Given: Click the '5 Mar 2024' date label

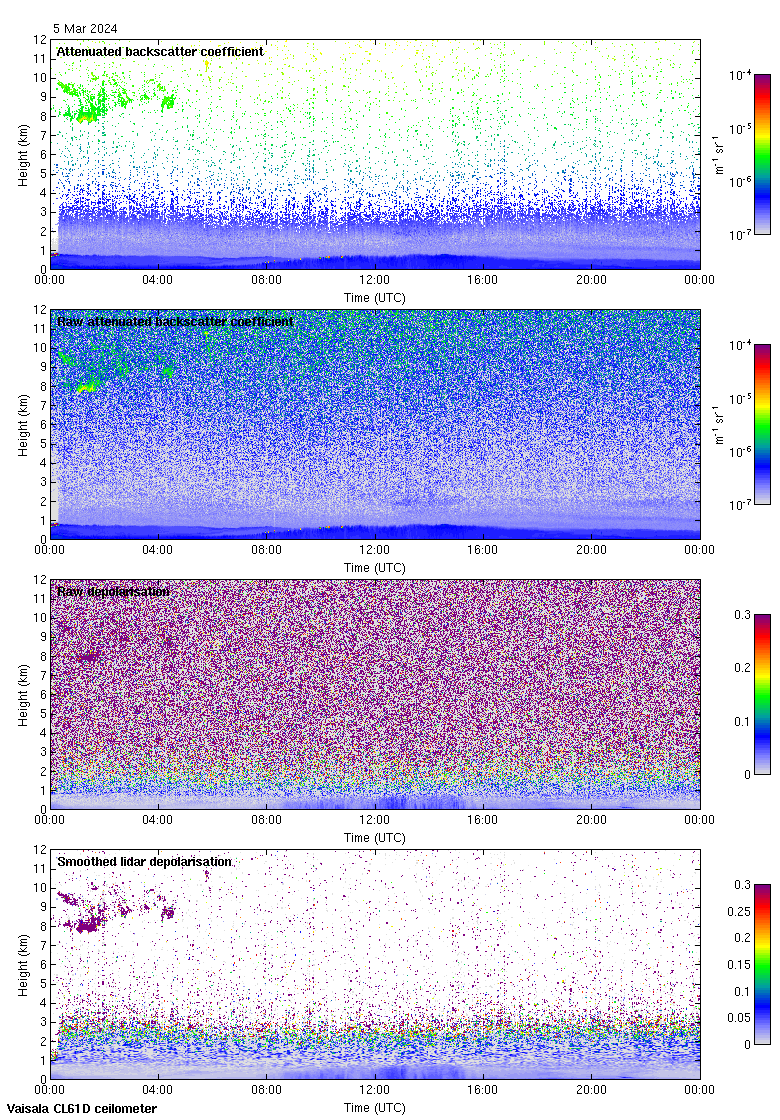Looking at the screenshot, I should (x=85, y=29).
